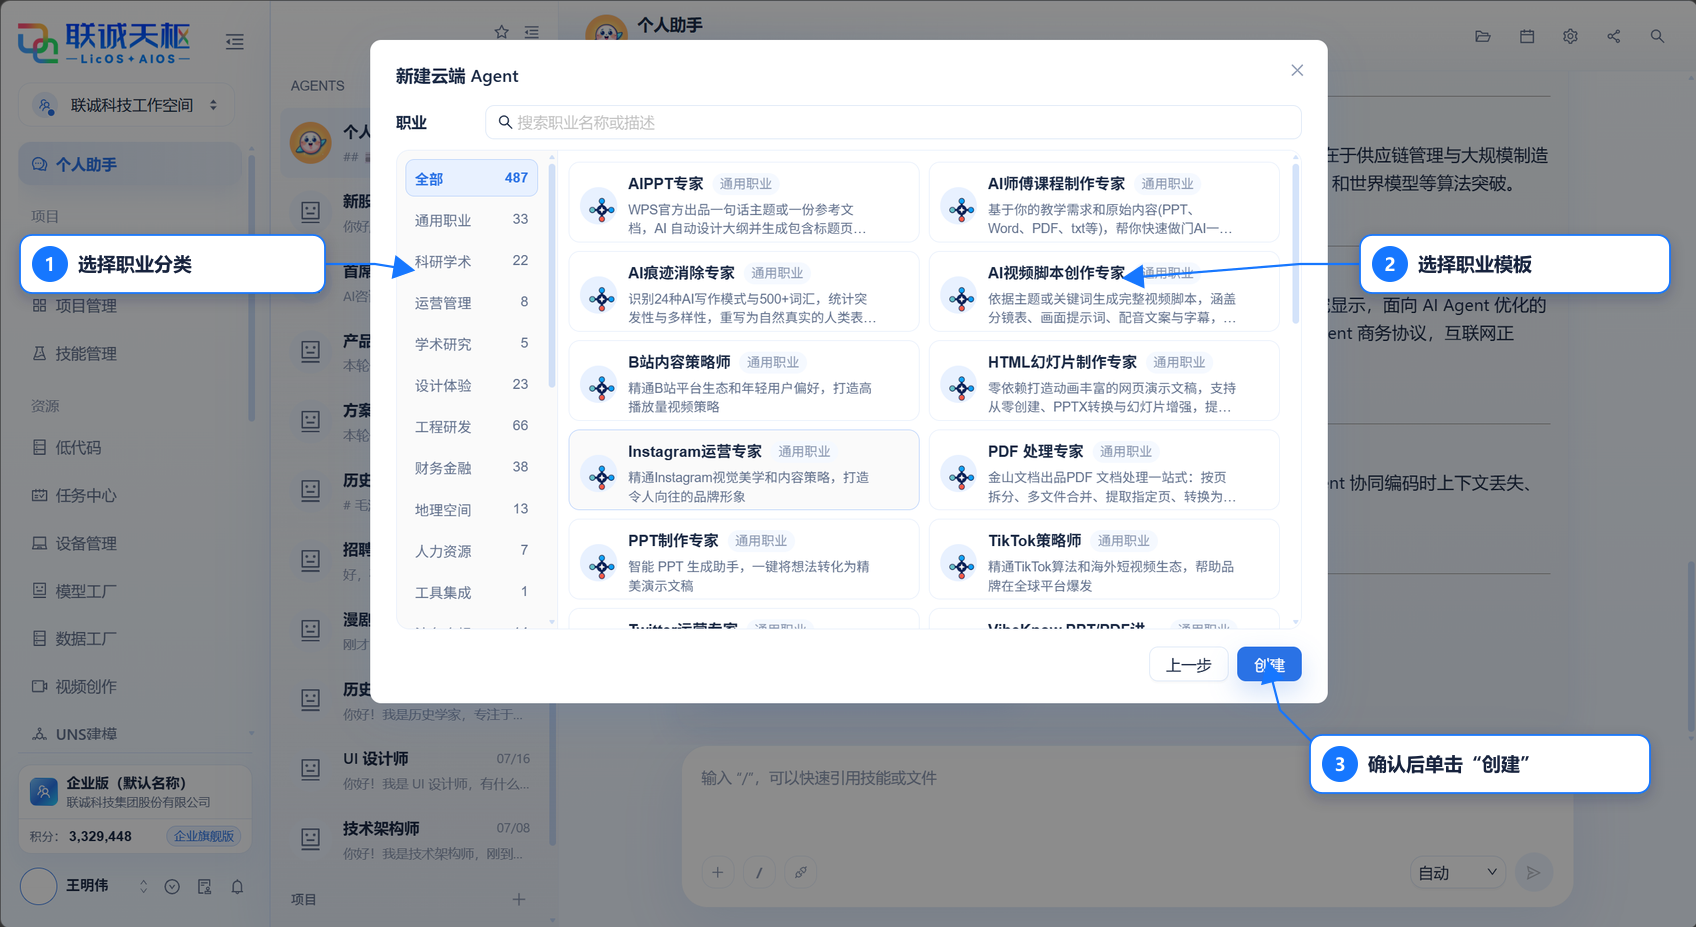Choose the AIPPT专家 template card
This screenshot has width=1696, height=927.
click(x=744, y=202)
